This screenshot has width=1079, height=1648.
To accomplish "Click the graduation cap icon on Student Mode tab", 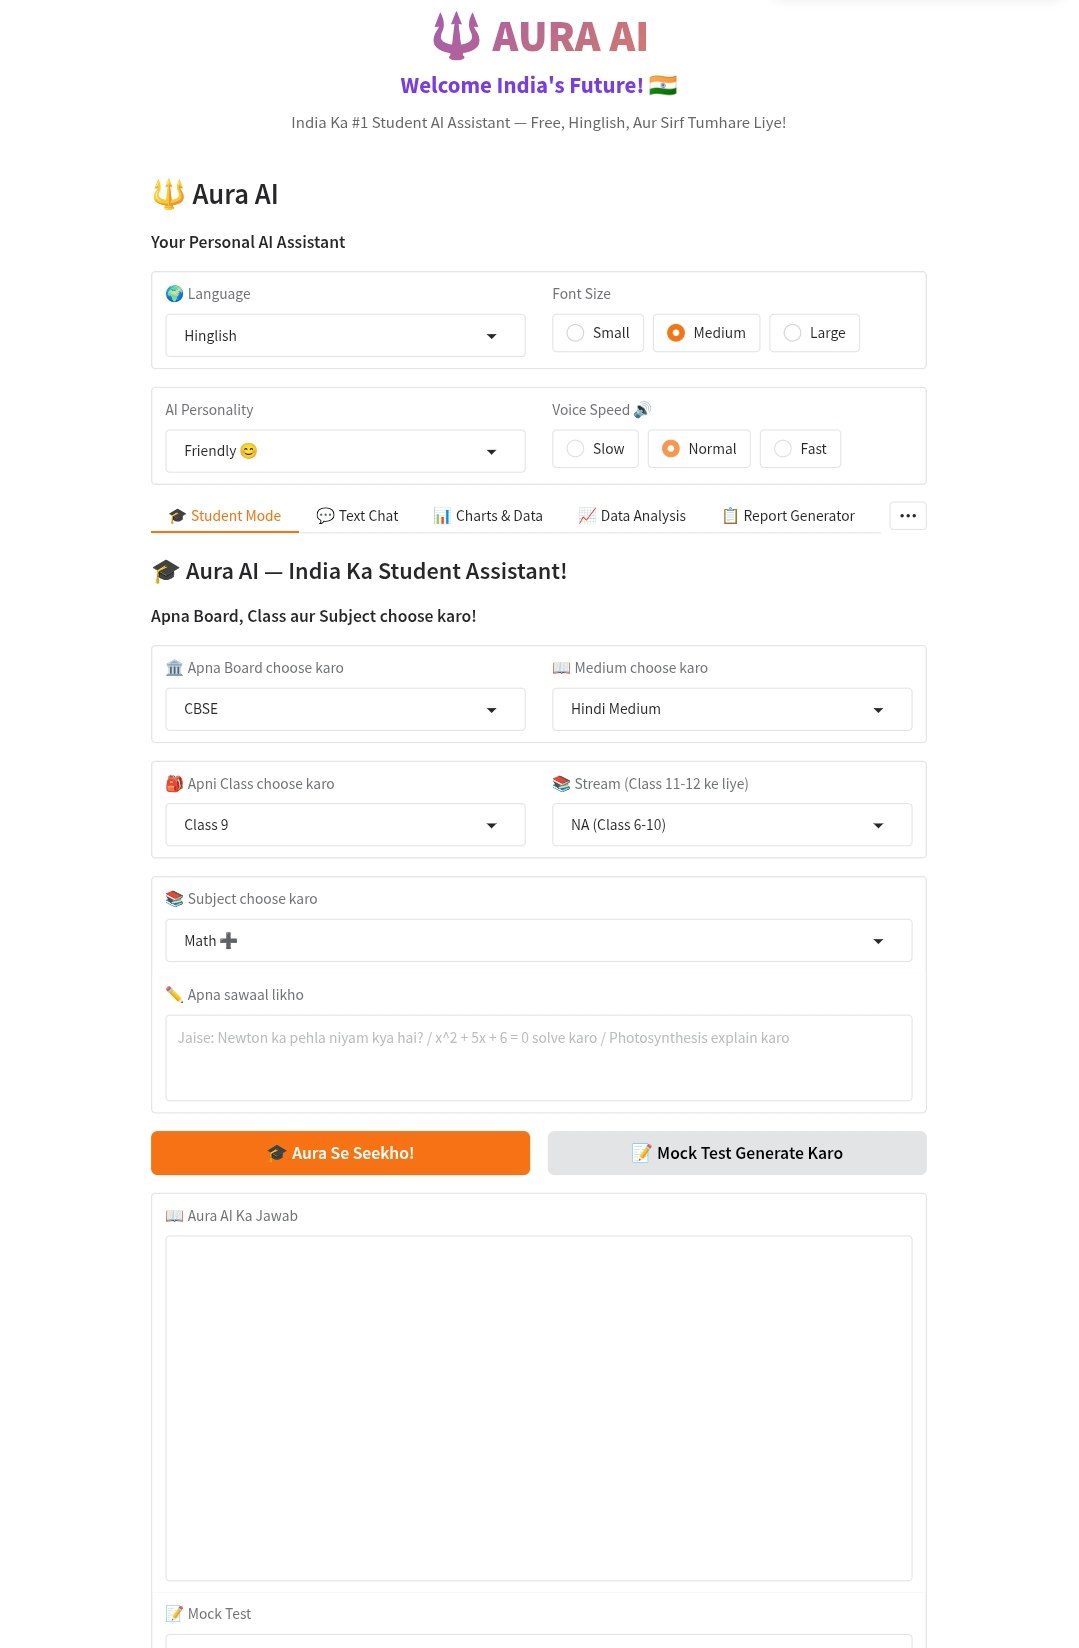I will tap(177, 516).
